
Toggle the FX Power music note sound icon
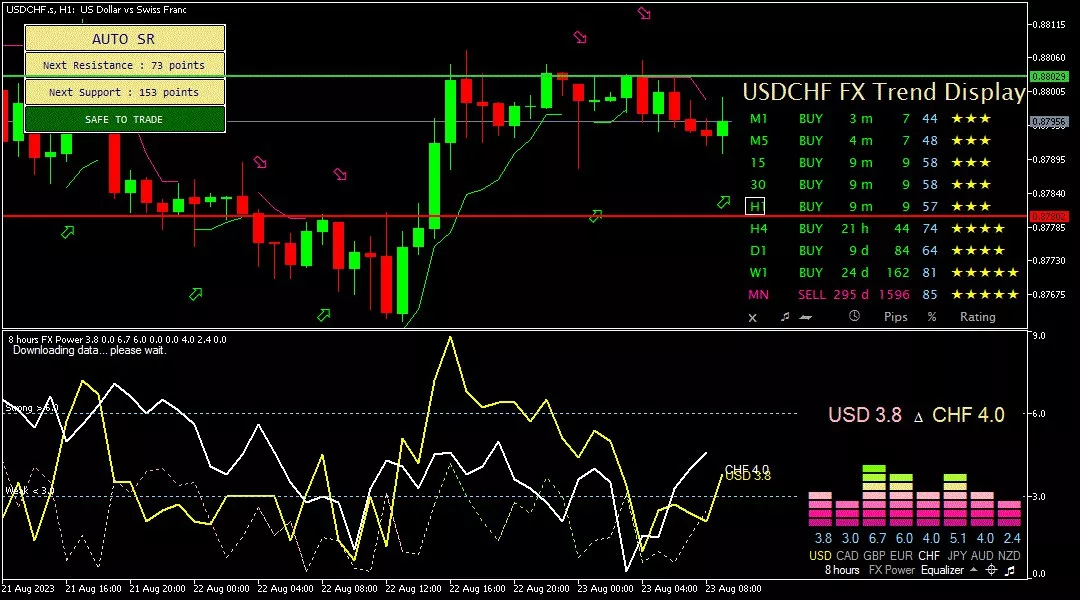tap(1010, 570)
